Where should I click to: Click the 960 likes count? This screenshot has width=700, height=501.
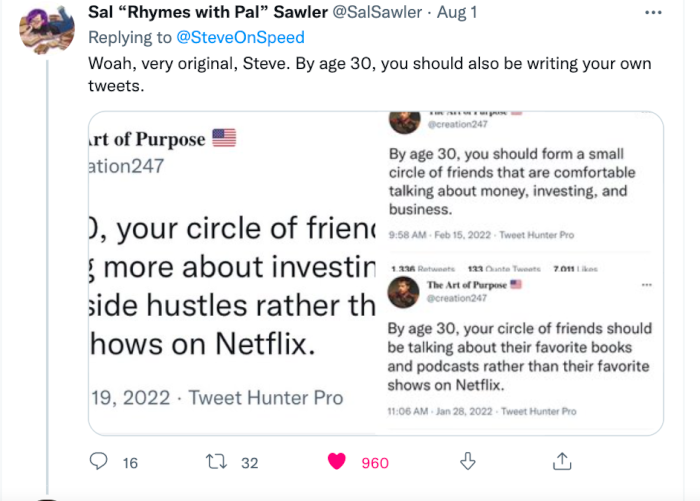pos(375,463)
